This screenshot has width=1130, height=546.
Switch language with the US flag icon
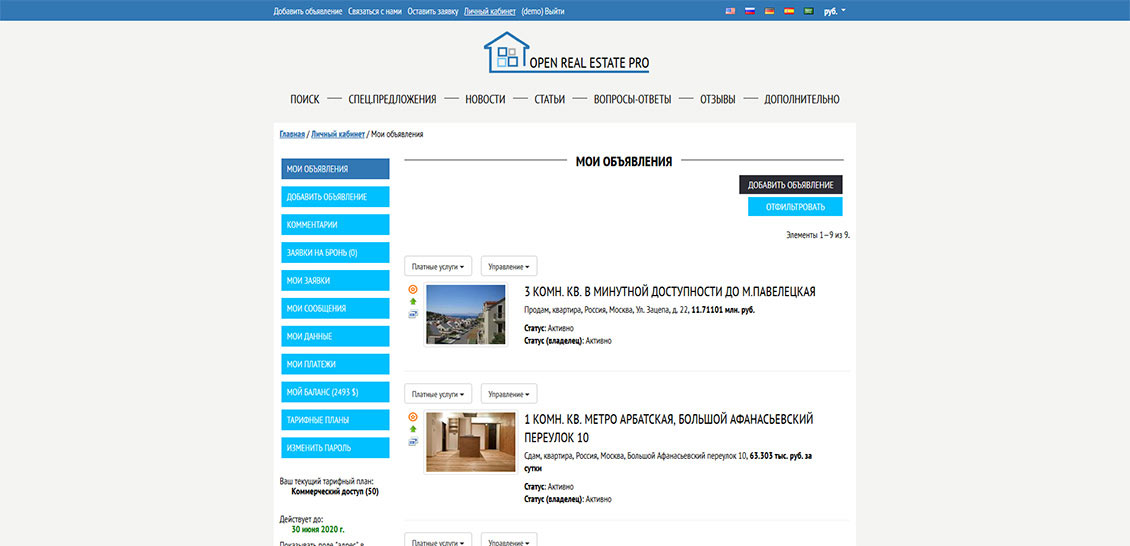729,11
